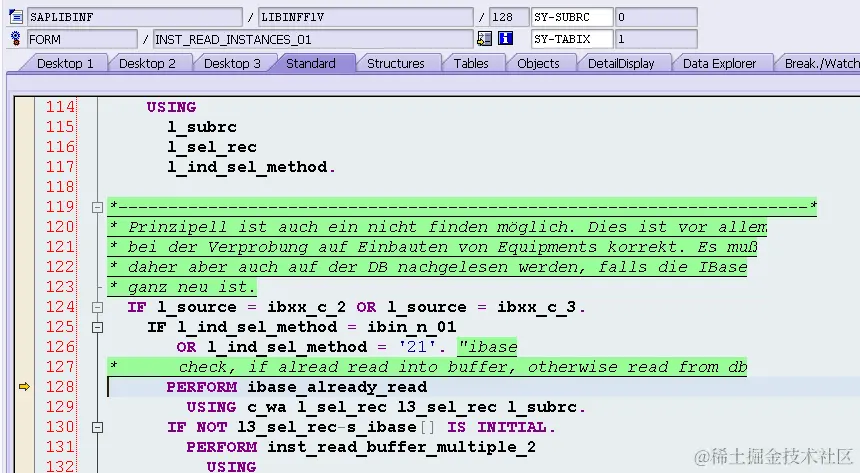Collapse the IF NOT block at line 130
This screenshot has height=473, width=860.
pos(97,427)
